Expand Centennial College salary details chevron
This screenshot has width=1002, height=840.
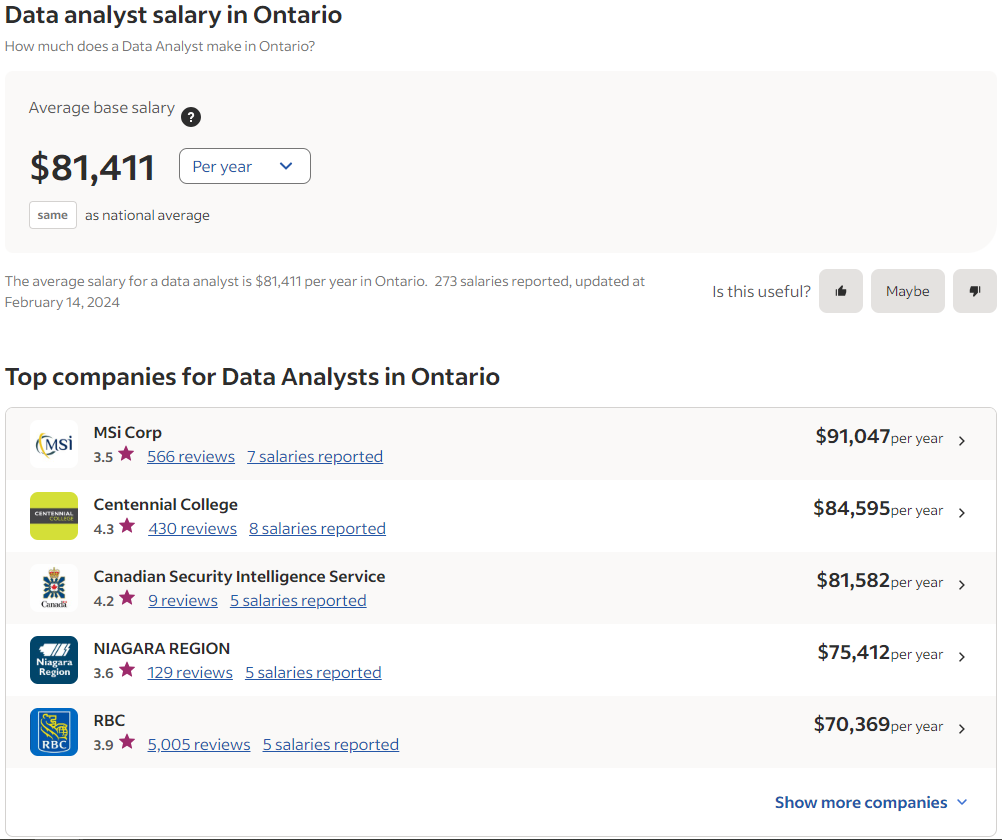click(x=962, y=513)
